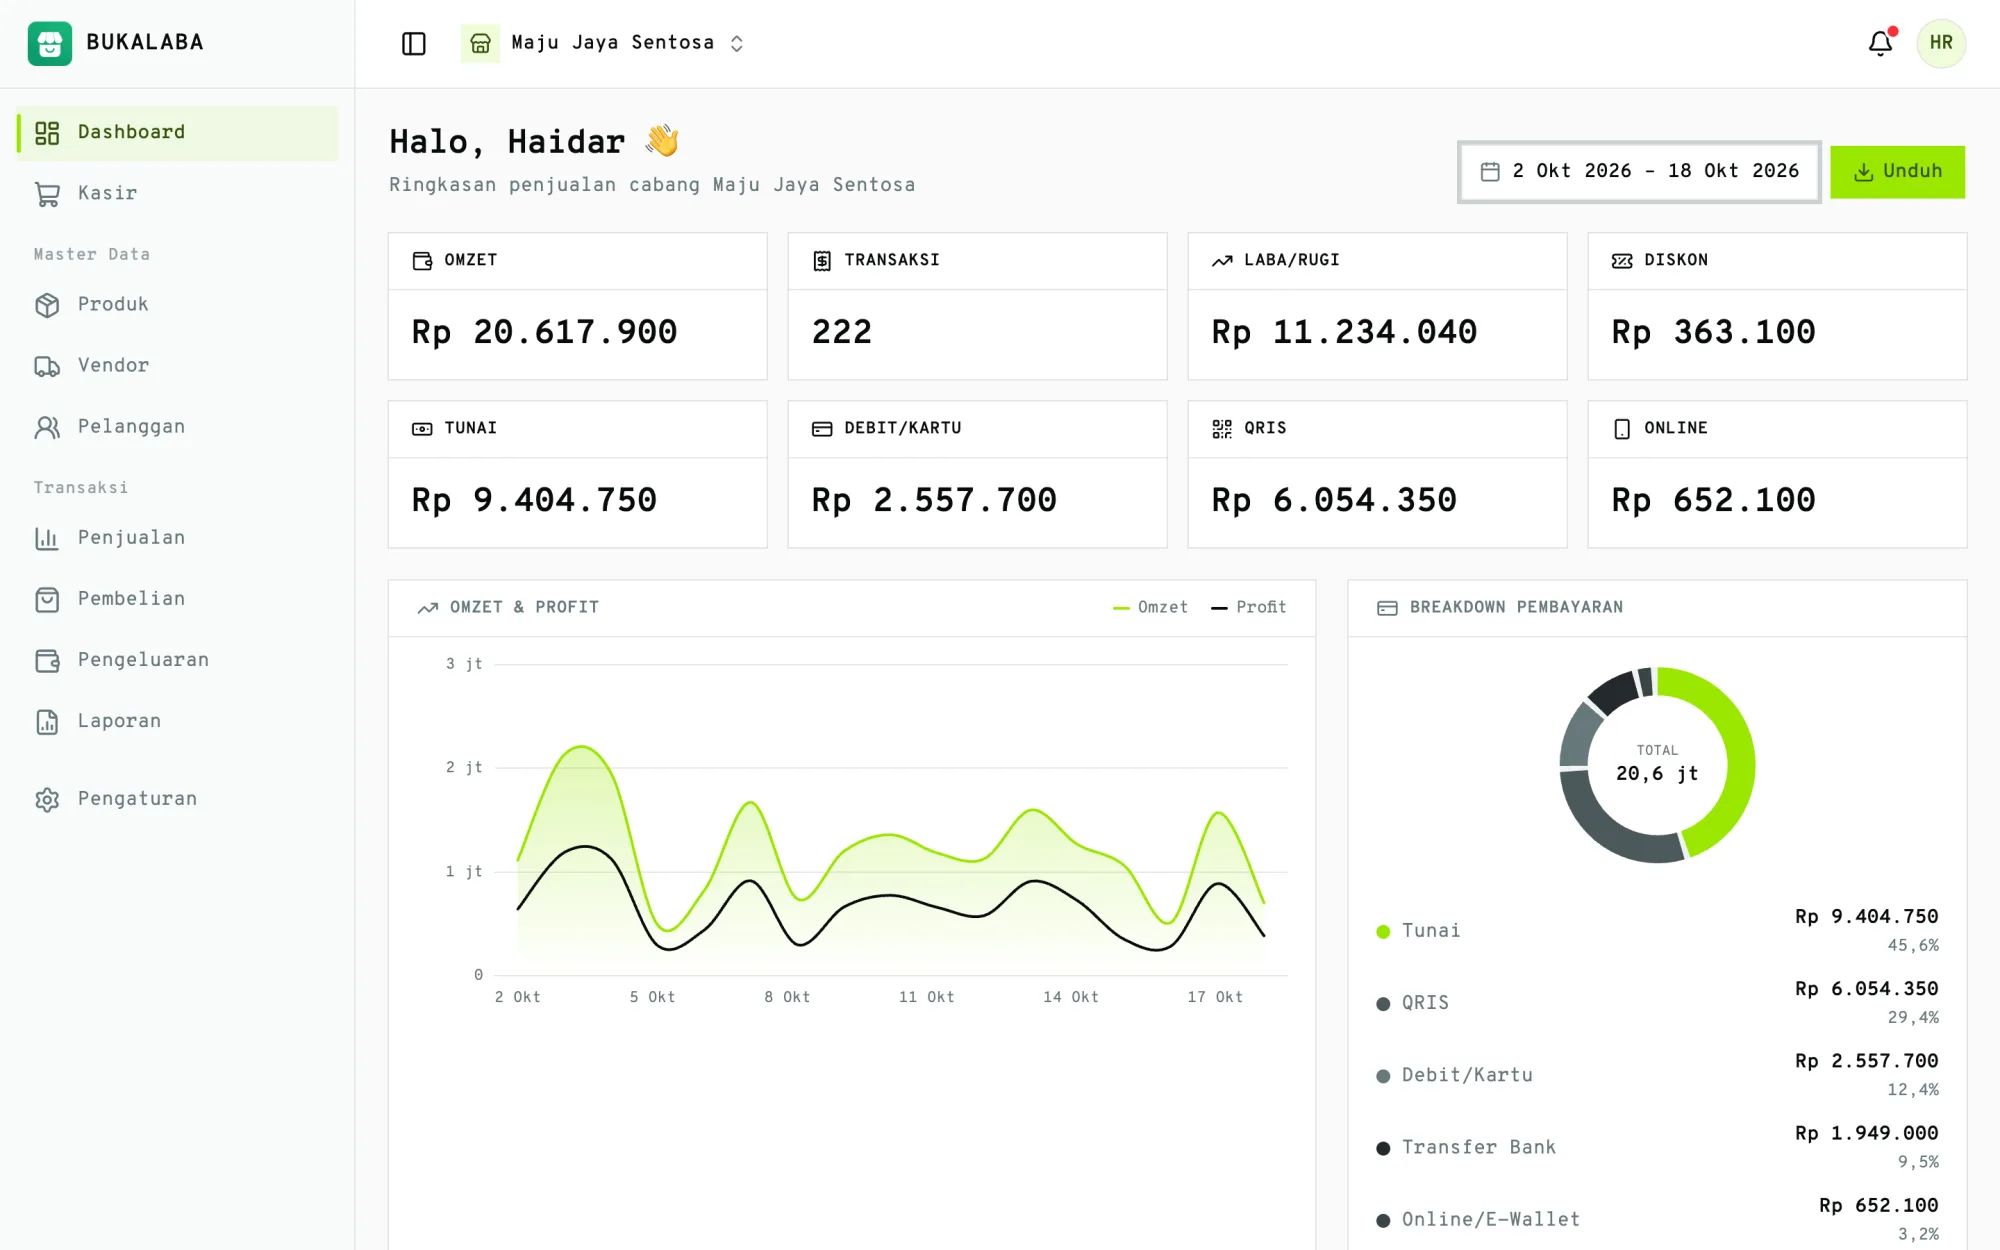Viewport: 2000px width, 1250px height.
Task: Open the HR user avatar menu
Action: tap(1941, 43)
